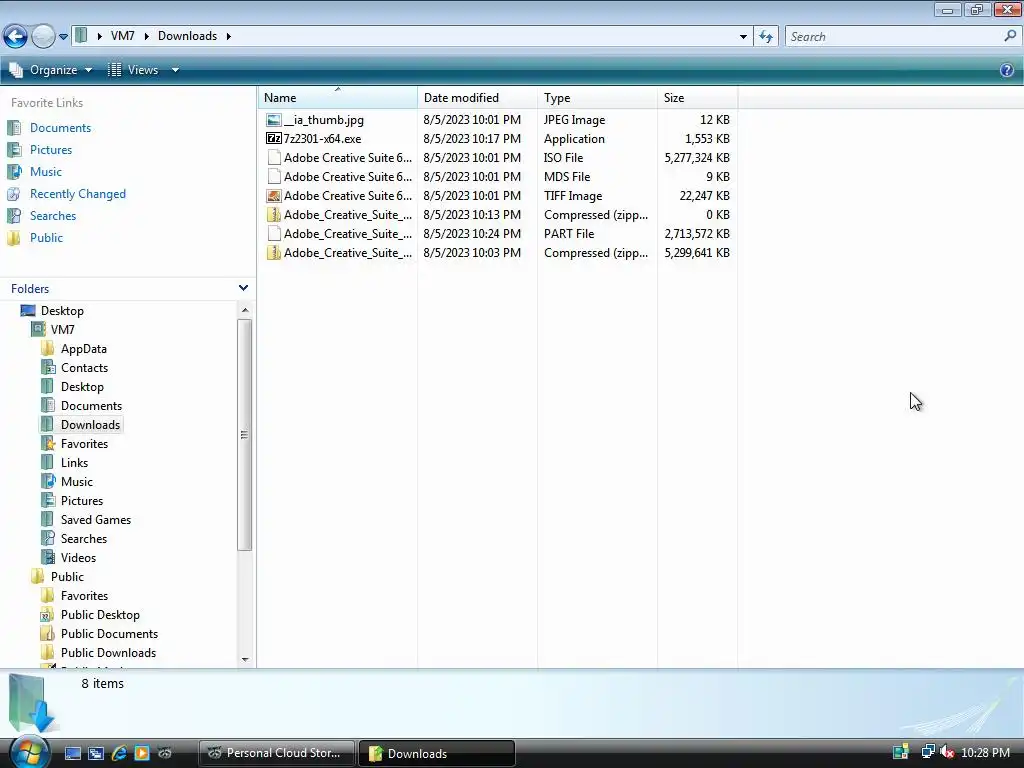Open Recently Changed favorite link
The height and width of the screenshot is (768, 1024).
tap(78, 194)
